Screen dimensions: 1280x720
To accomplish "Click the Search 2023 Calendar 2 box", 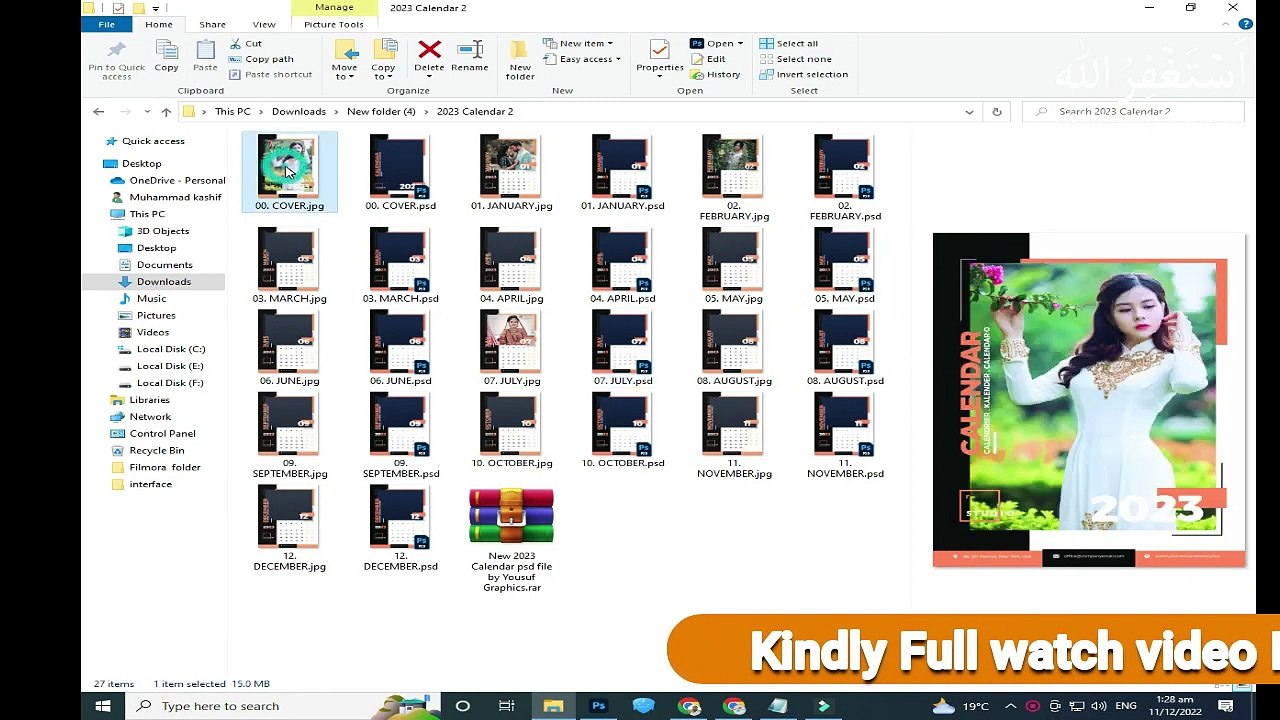I will click(x=1134, y=112).
